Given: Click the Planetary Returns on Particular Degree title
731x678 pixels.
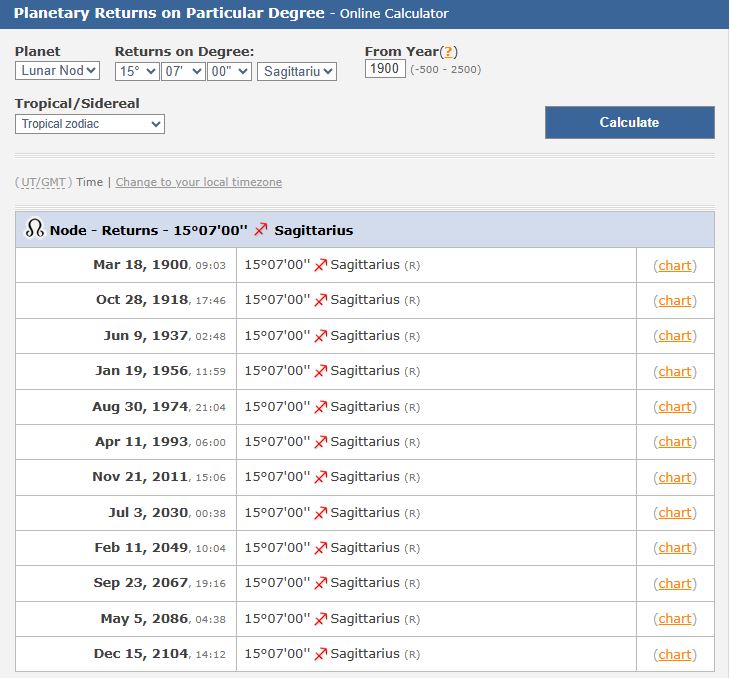Looking at the screenshot, I should (x=169, y=13).
